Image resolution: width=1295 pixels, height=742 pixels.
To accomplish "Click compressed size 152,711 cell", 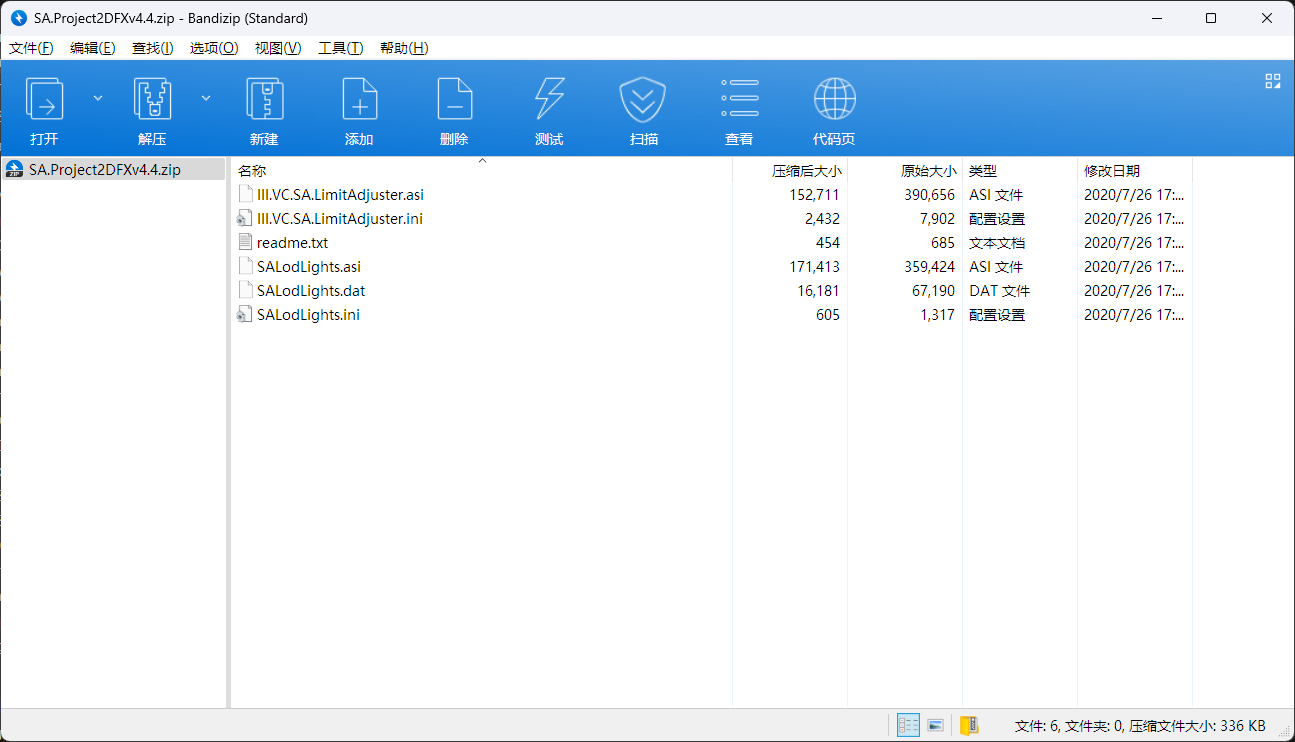I will (814, 195).
